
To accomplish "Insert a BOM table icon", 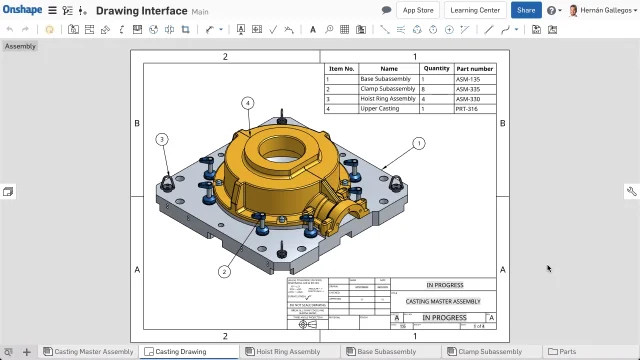I will pos(361,29).
